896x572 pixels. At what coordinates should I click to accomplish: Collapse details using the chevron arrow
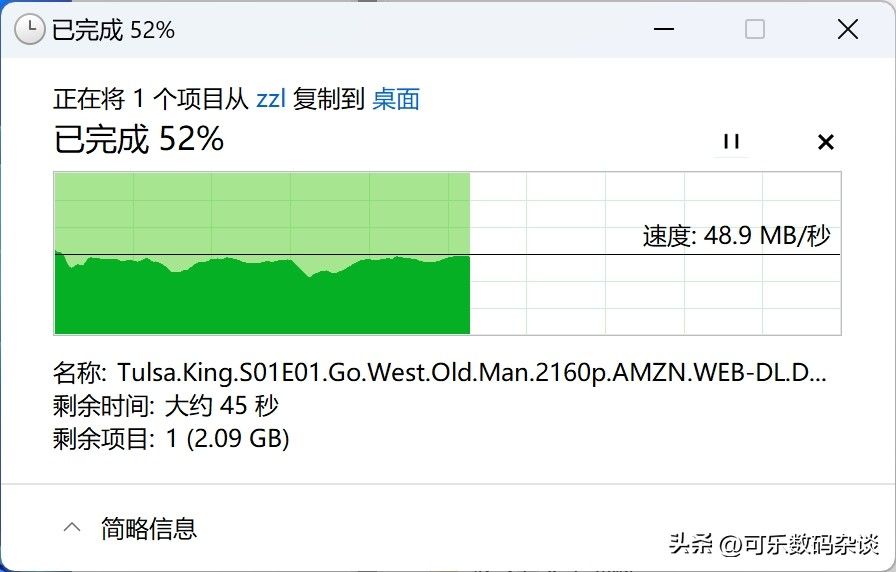(x=72, y=527)
